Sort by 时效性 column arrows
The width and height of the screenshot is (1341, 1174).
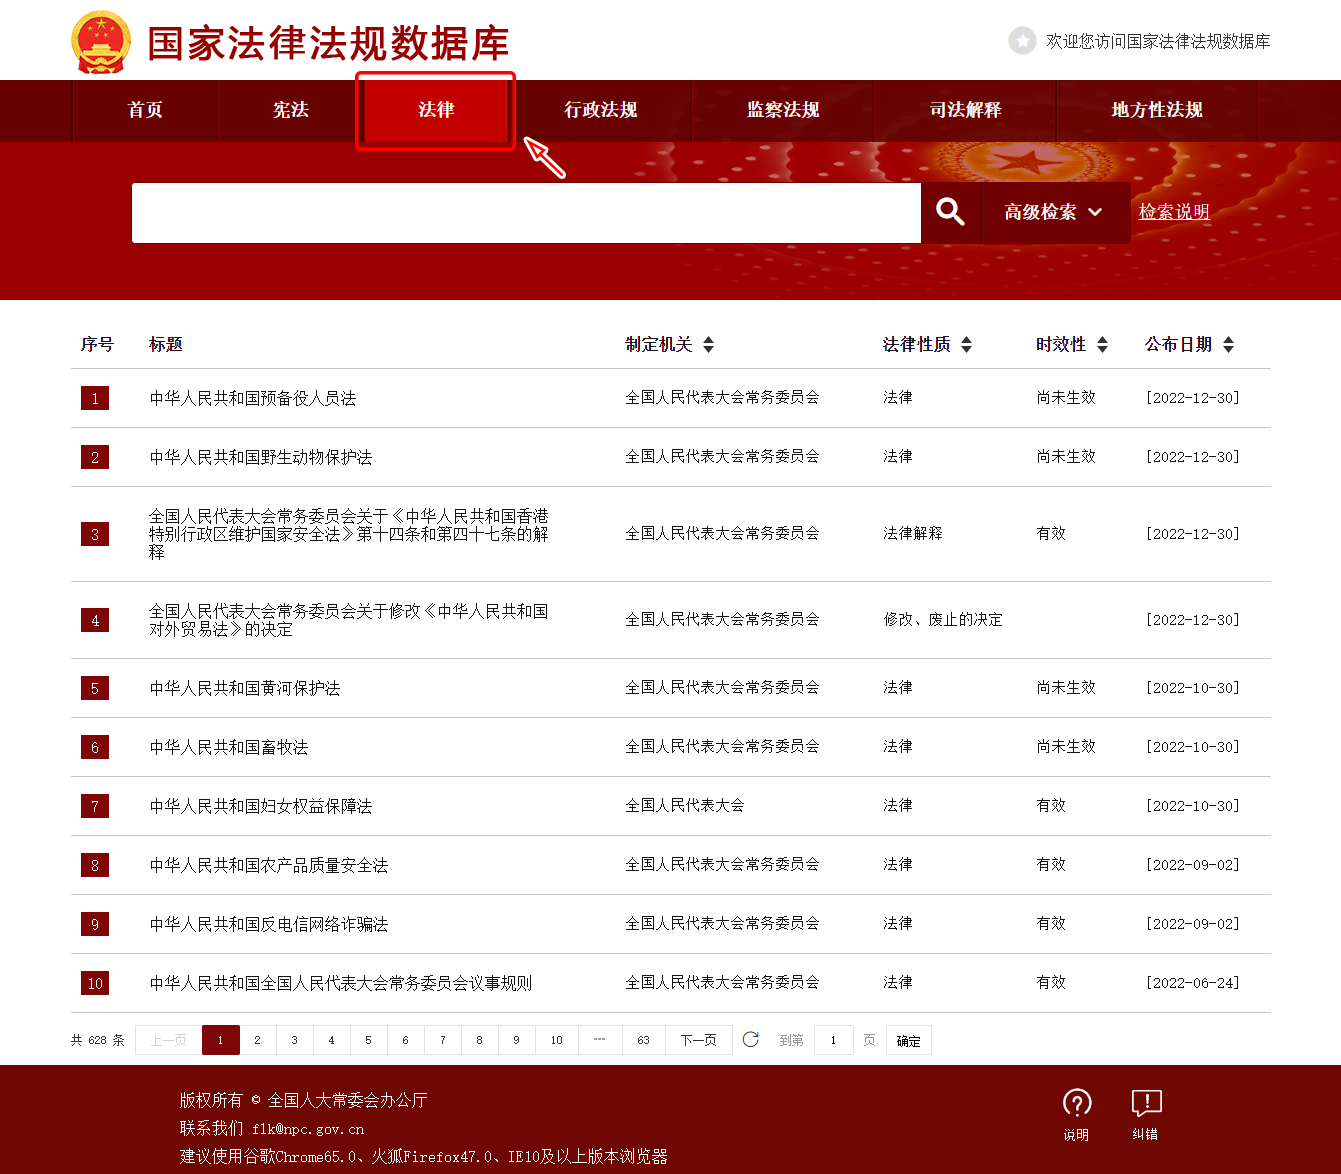[1102, 345]
